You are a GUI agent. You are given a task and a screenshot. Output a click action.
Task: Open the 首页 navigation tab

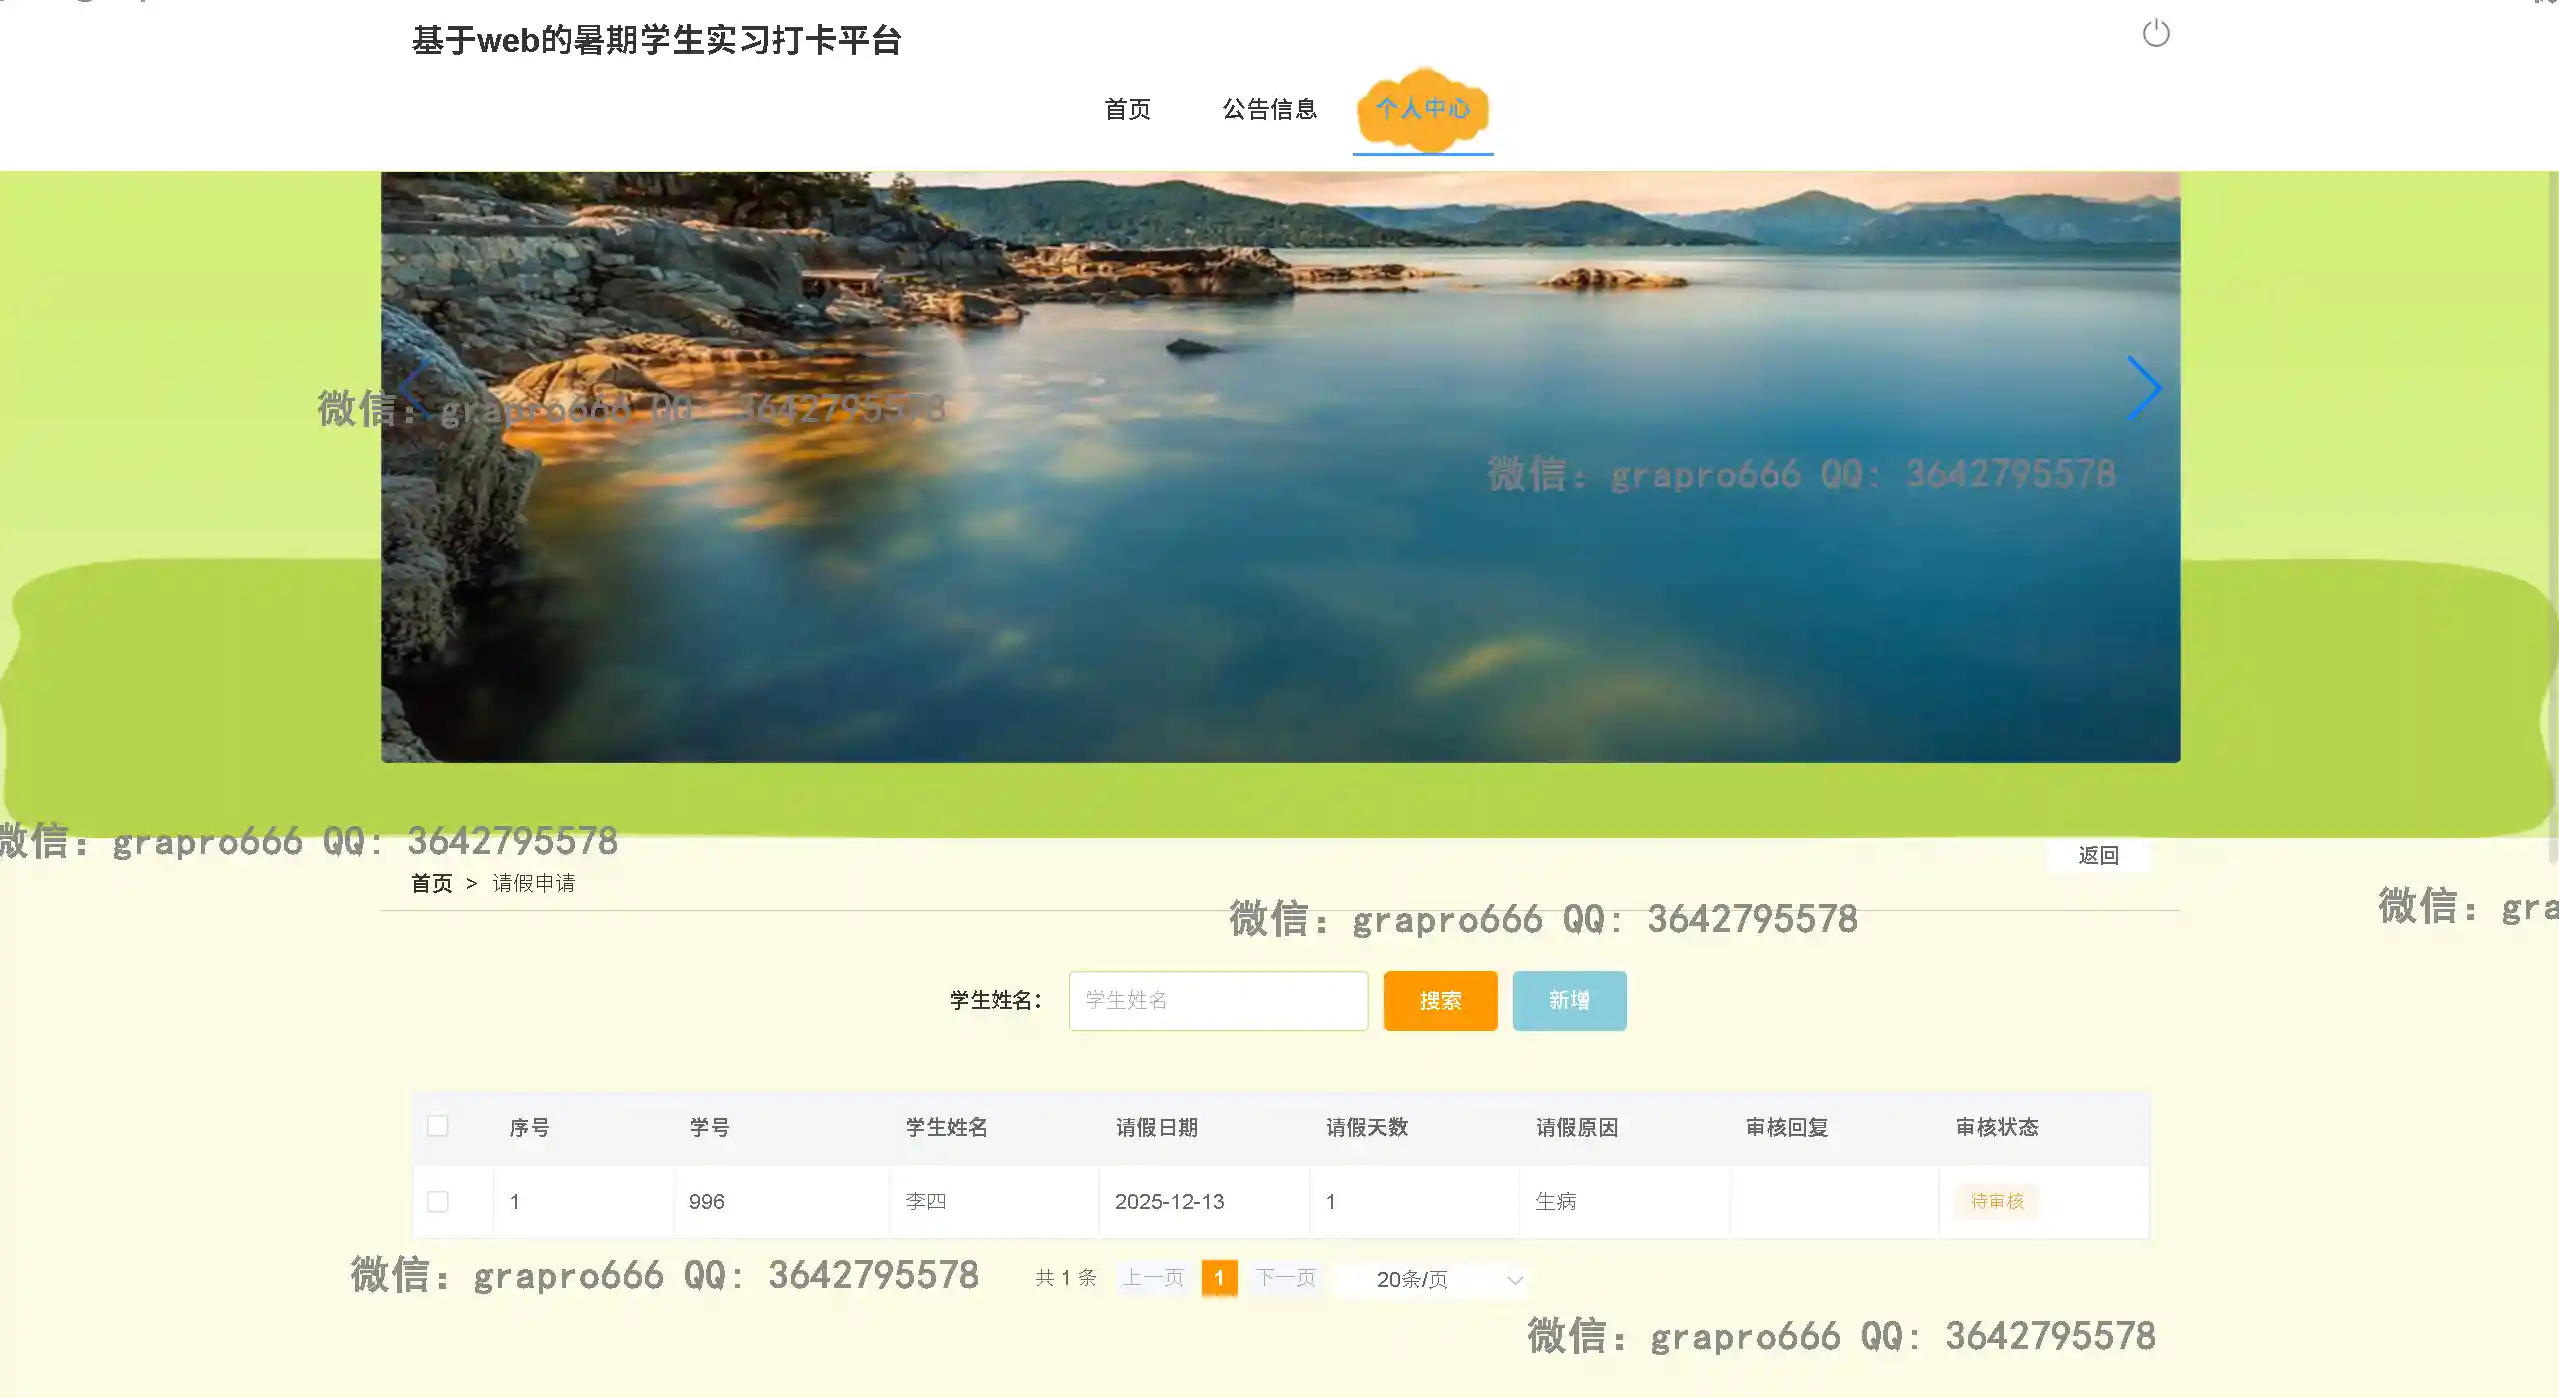pyautogui.click(x=1127, y=109)
